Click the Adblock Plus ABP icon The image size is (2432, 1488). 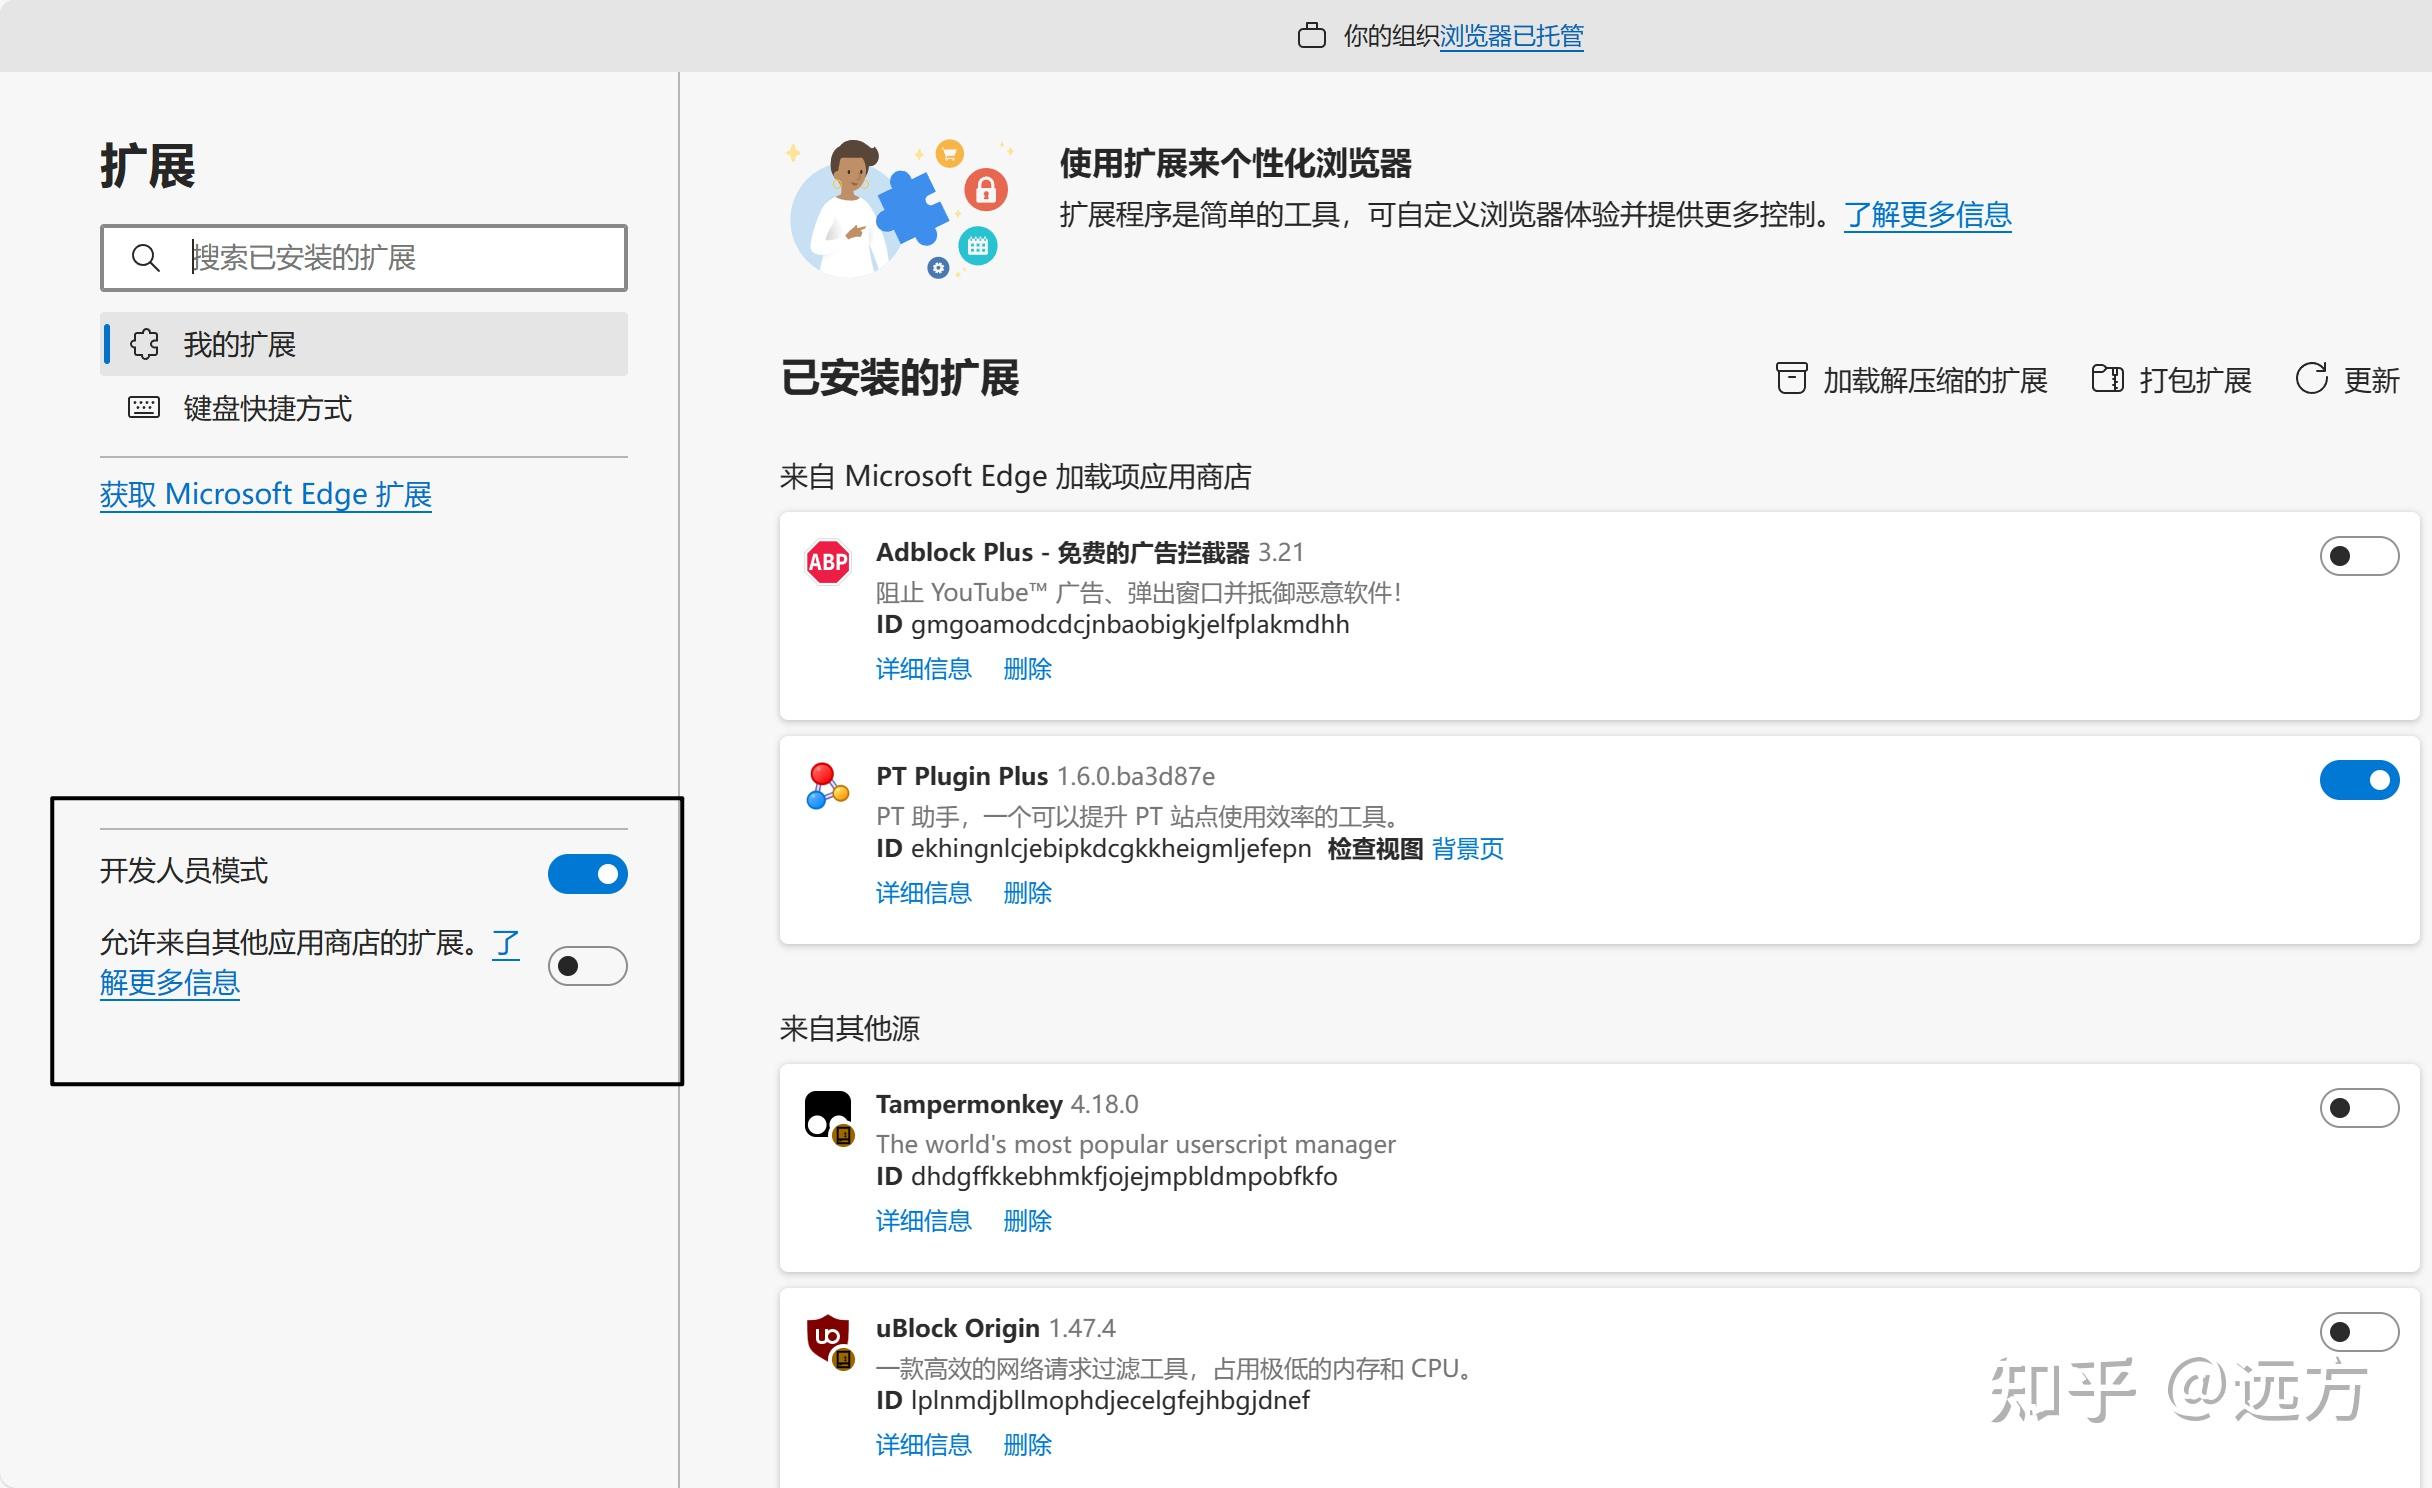pos(826,562)
